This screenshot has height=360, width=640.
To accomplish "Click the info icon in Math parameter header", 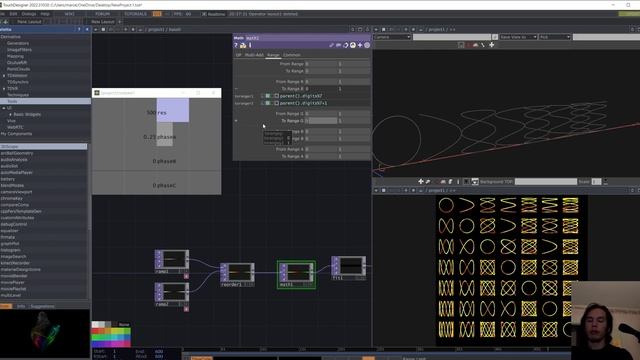I will pyautogui.click(x=250, y=45).
